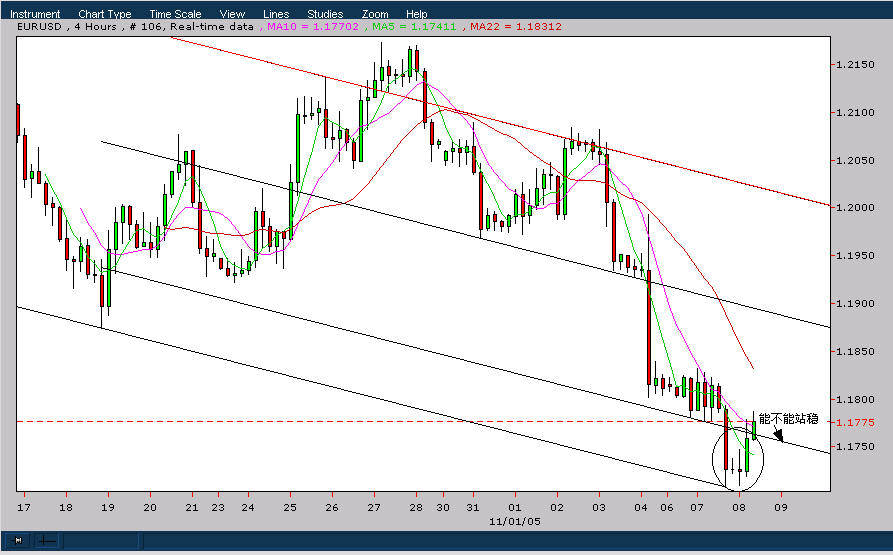Click the 1.2100 price axis label
The height and width of the screenshot is (555, 893).
click(x=855, y=113)
